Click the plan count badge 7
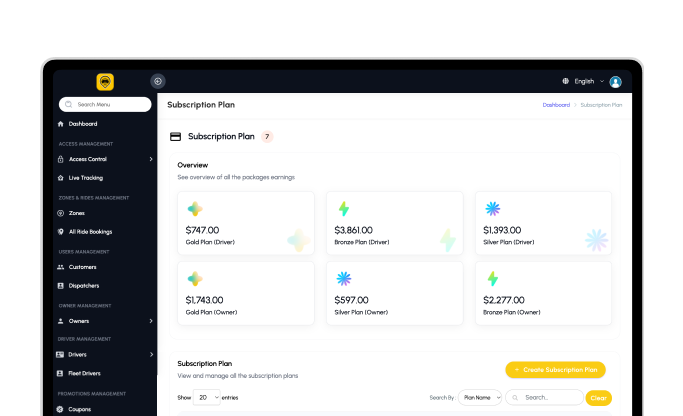Image resolution: width=683 pixels, height=416 pixels. pyautogui.click(x=267, y=136)
